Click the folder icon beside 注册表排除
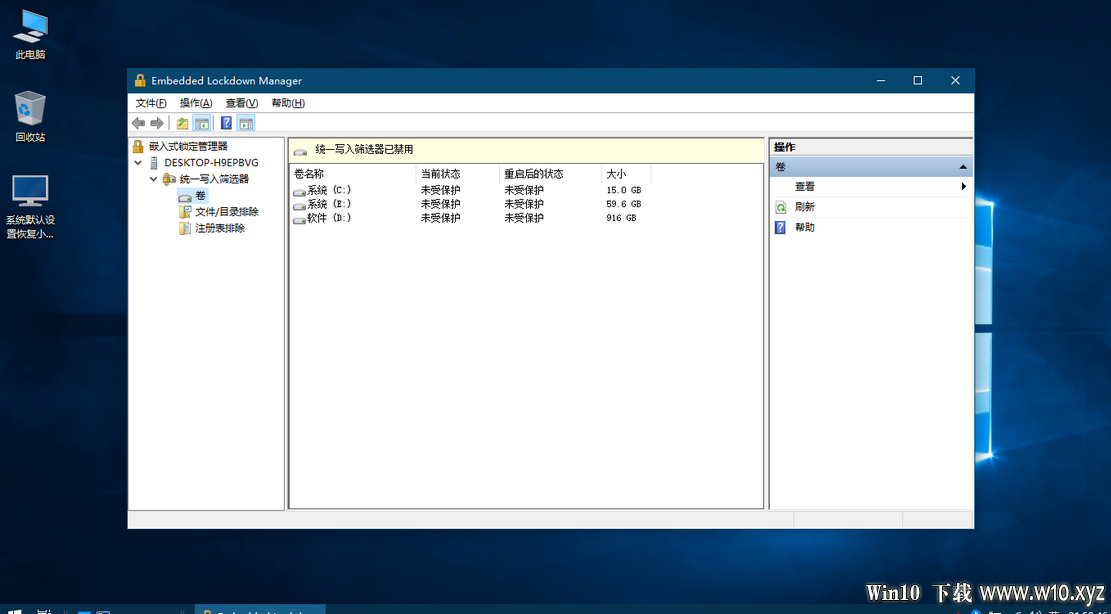 [x=185, y=228]
